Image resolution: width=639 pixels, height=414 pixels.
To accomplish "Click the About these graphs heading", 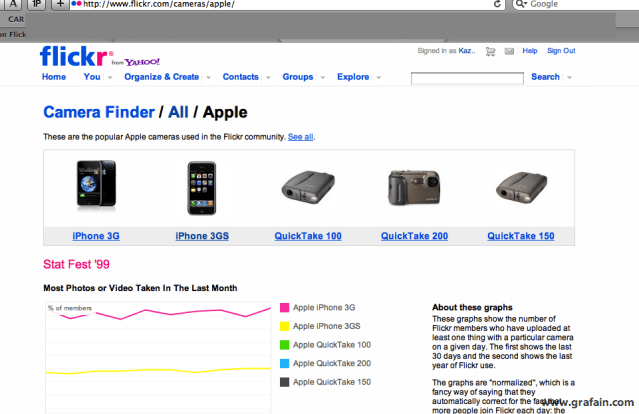I will click(x=472, y=307).
